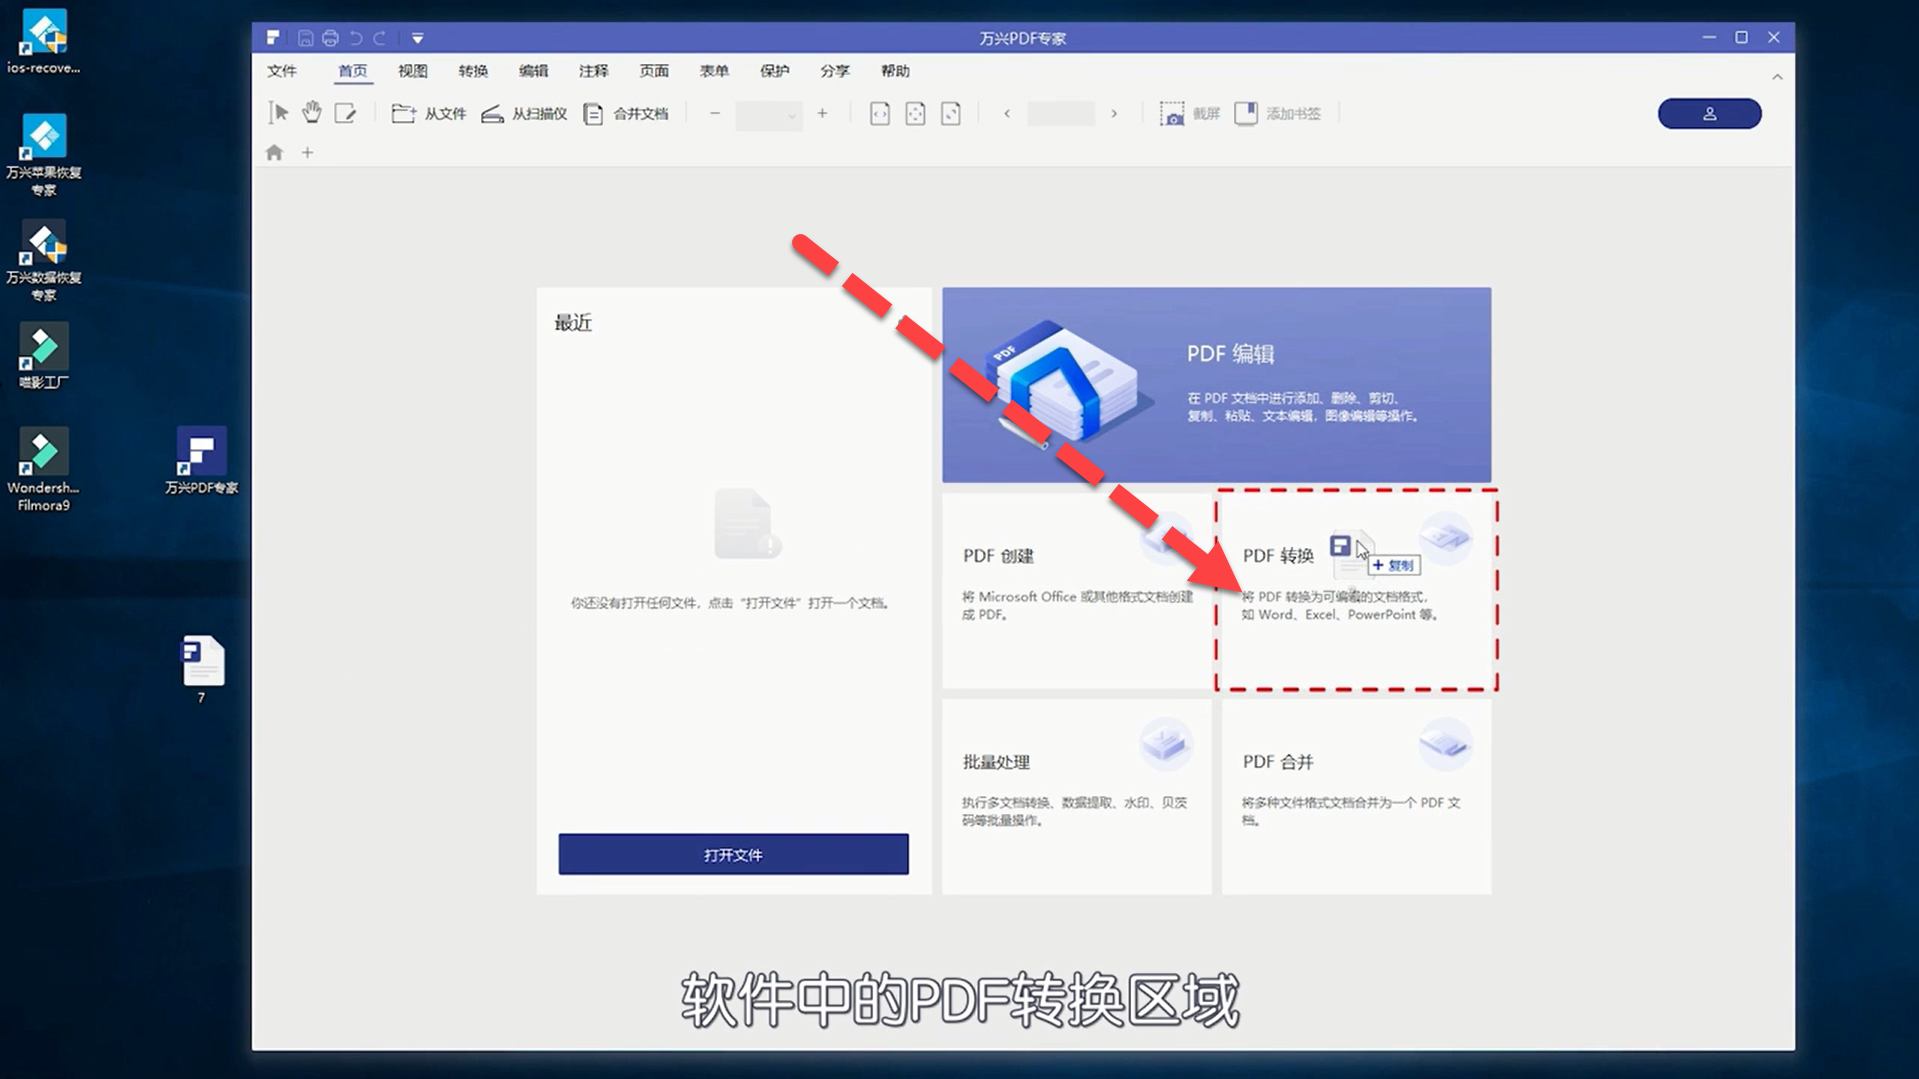Click the print icon in title bar
The image size is (1919, 1079).
click(330, 38)
